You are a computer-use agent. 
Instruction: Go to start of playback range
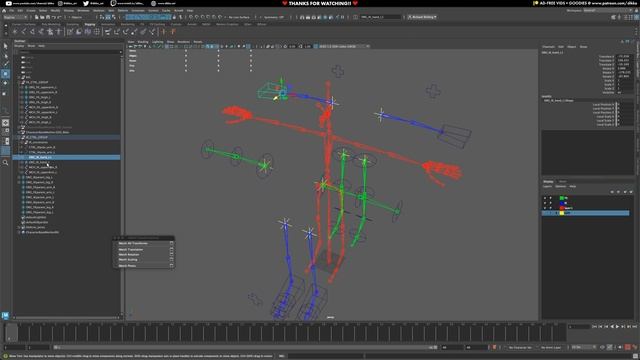coord(594,327)
